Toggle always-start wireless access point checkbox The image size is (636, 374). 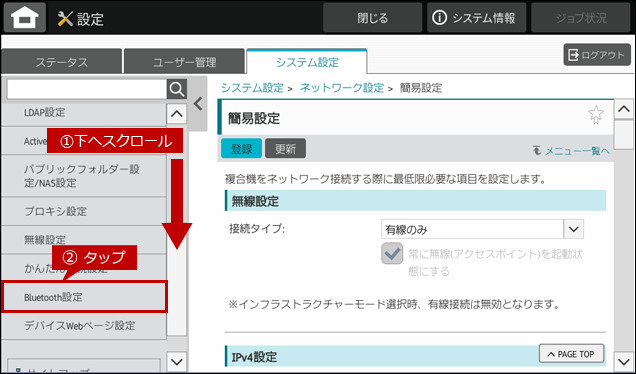[392, 254]
